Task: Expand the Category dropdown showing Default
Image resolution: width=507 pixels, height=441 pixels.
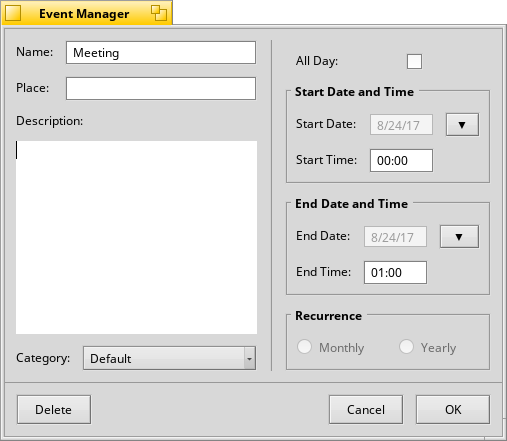Action: (x=169, y=358)
